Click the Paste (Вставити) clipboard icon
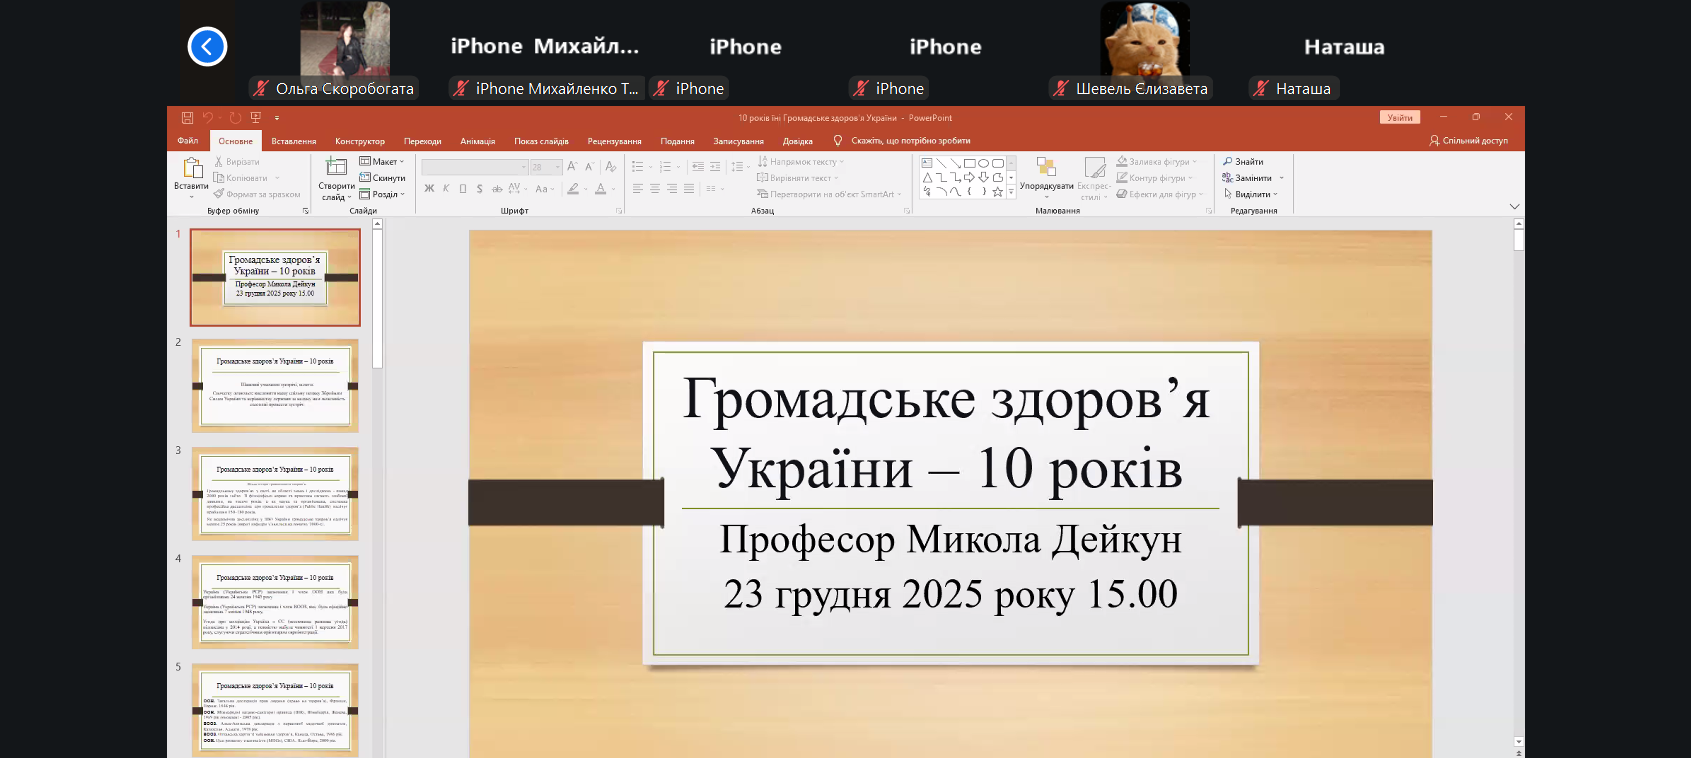 click(x=192, y=168)
